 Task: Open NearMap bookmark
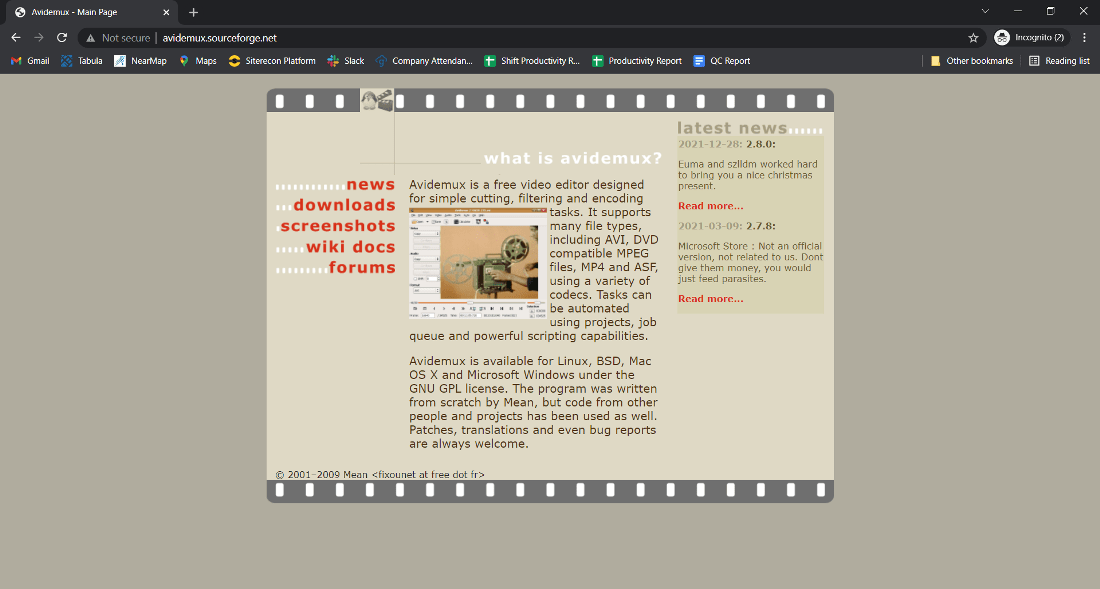(140, 61)
